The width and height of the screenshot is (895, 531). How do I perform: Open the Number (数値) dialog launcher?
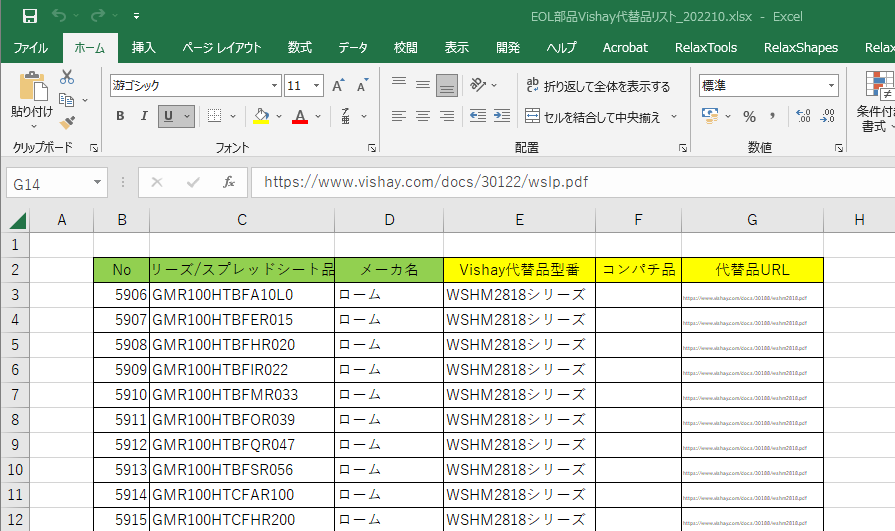(838, 148)
